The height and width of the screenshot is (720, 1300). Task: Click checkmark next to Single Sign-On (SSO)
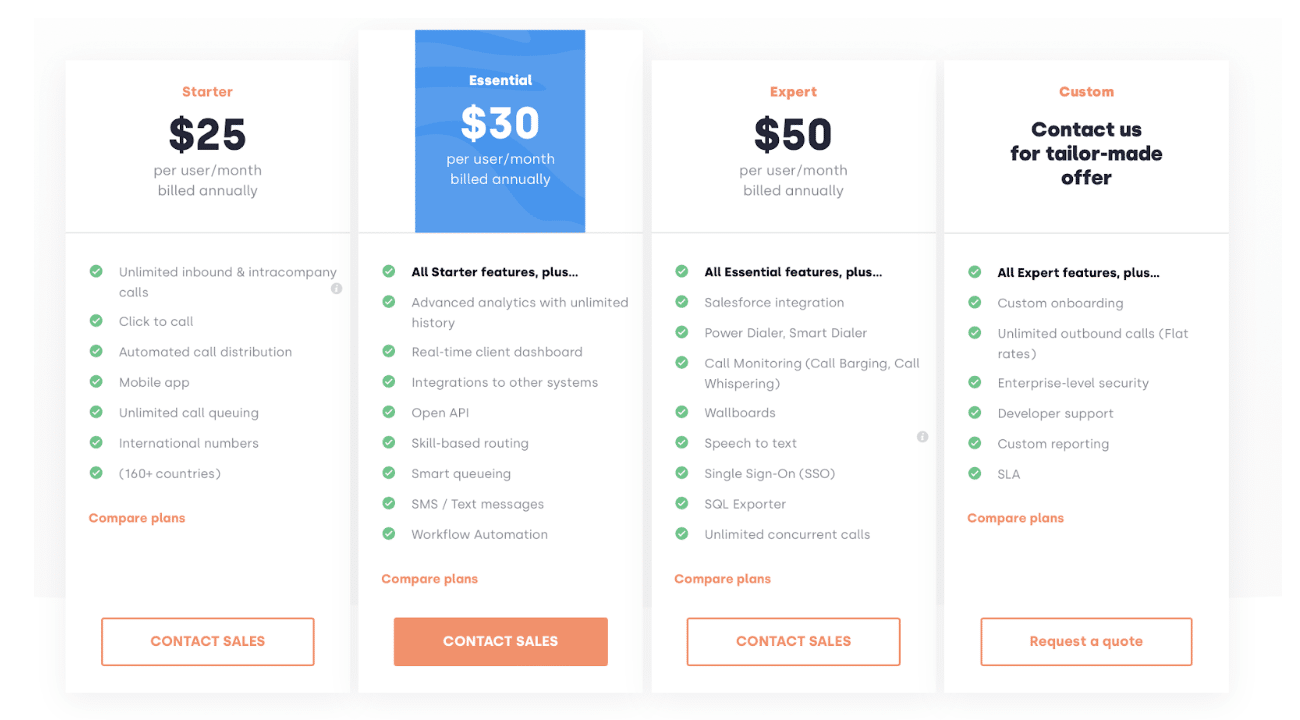coord(682,473)
